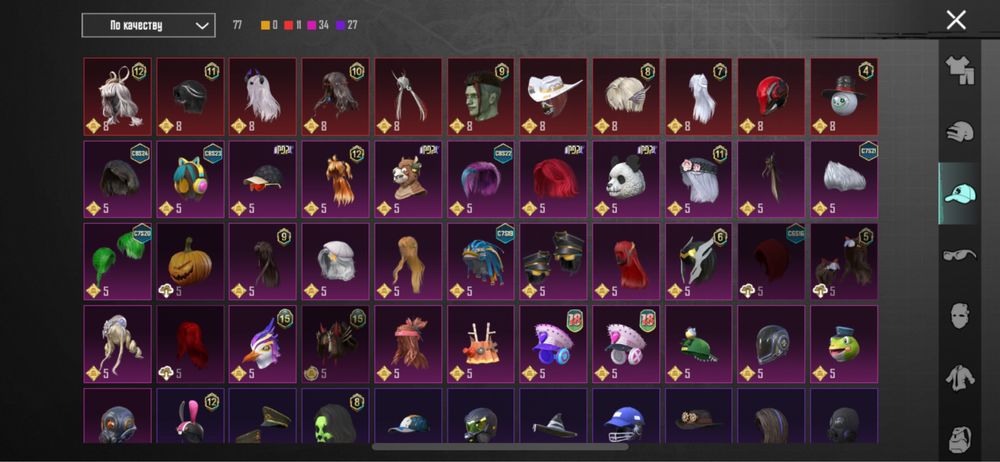
Task: Select the cat-ear headphones item
Action: [190, 179]
